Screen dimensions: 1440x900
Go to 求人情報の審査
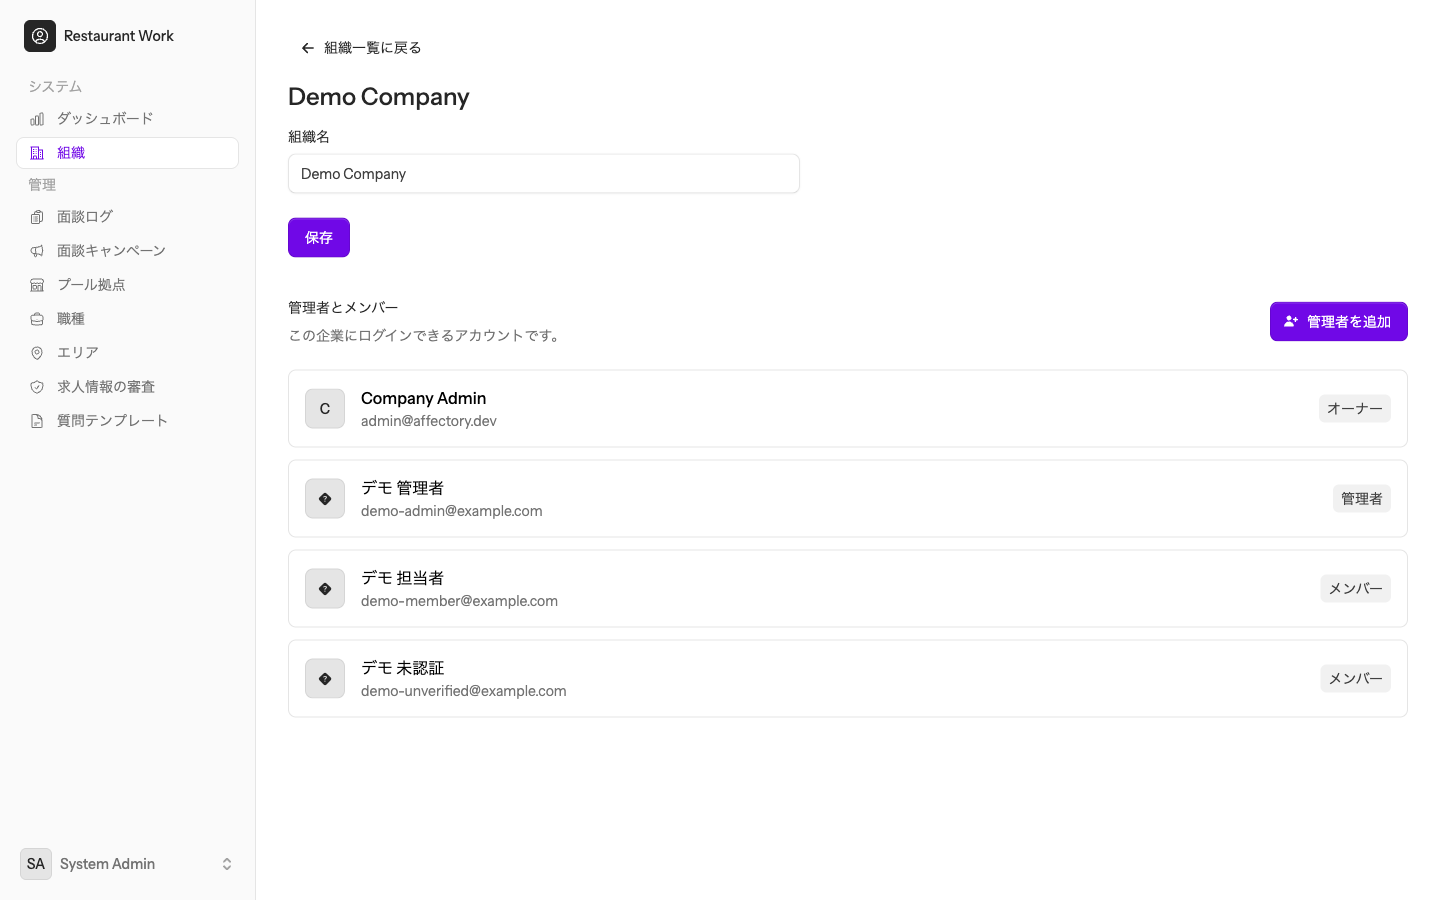tap(127, 387)
